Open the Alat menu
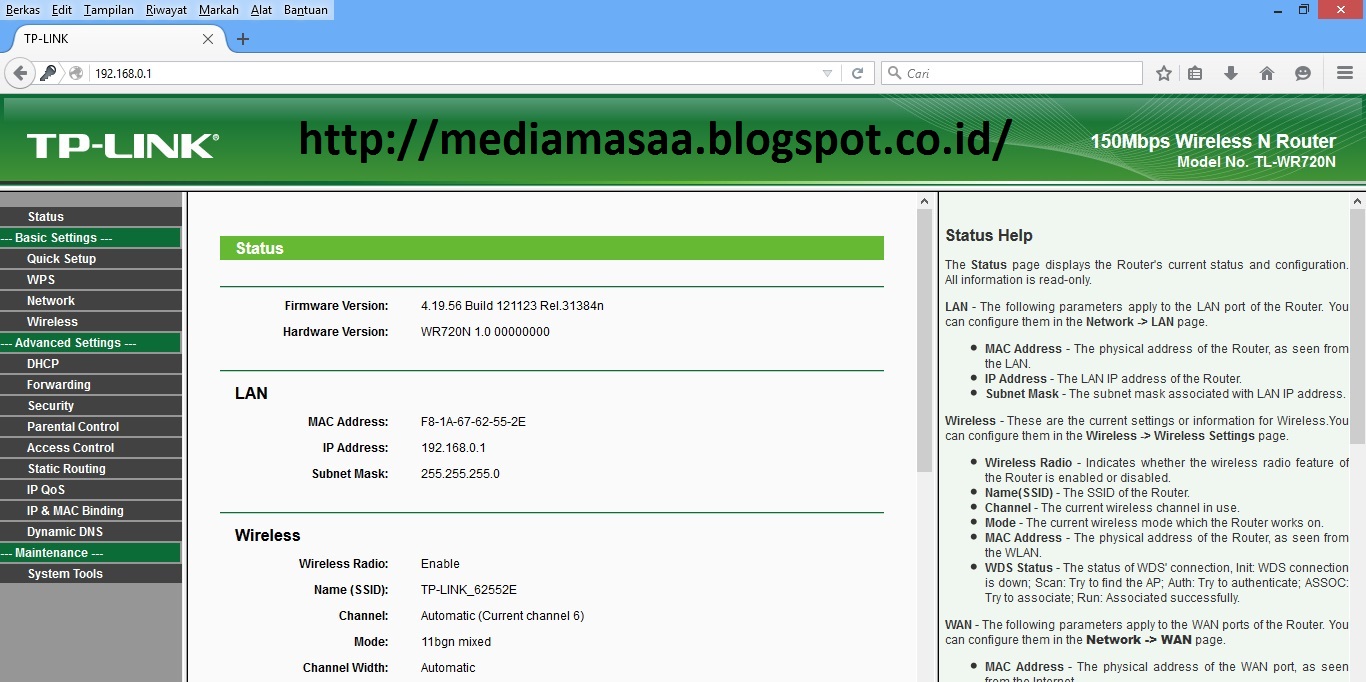This screenshot has width=1366, height=682. 261,10
